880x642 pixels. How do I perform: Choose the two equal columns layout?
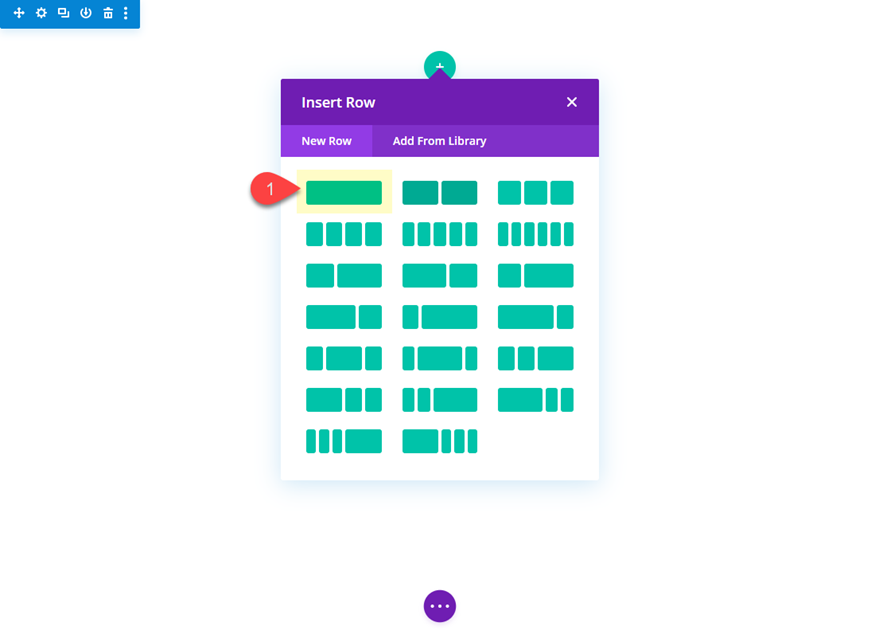coord(440,193)
